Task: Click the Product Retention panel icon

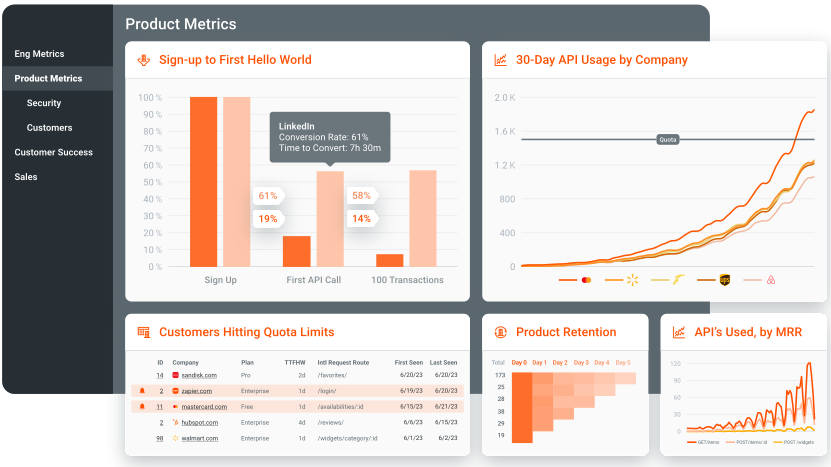Action: point(500,332)
